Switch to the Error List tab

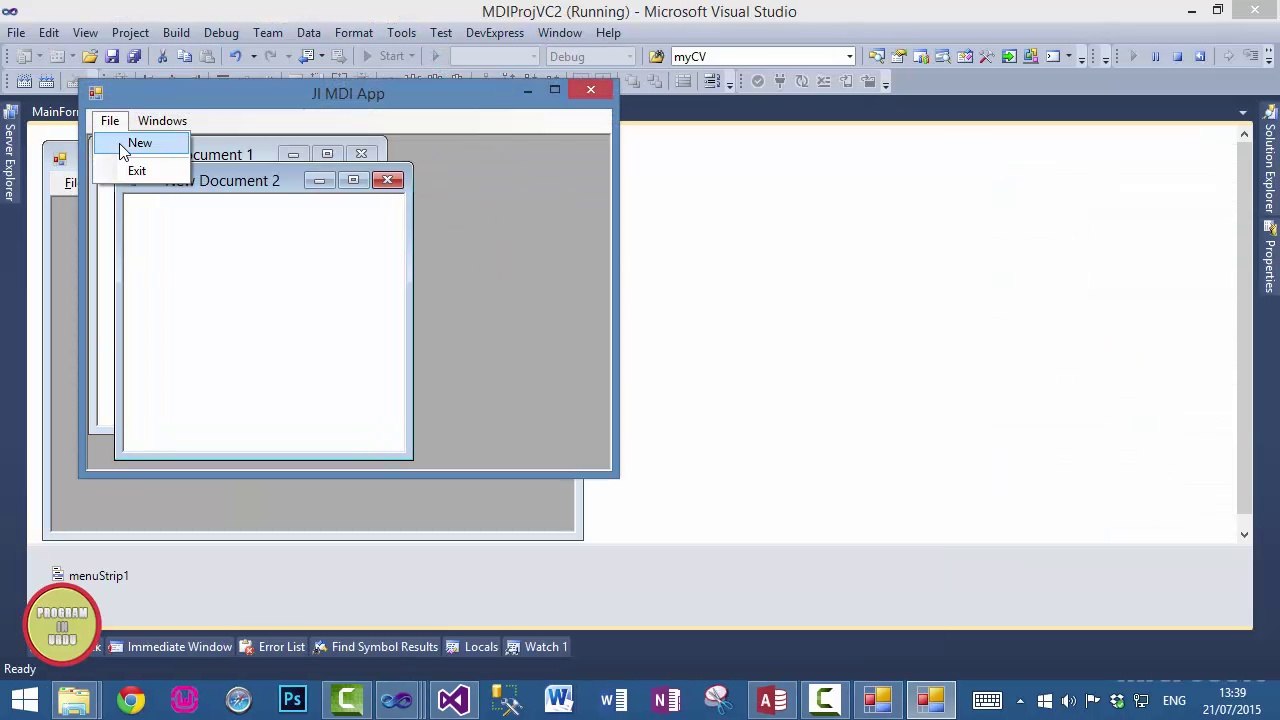pyautogui.click(x=272, y=647)
